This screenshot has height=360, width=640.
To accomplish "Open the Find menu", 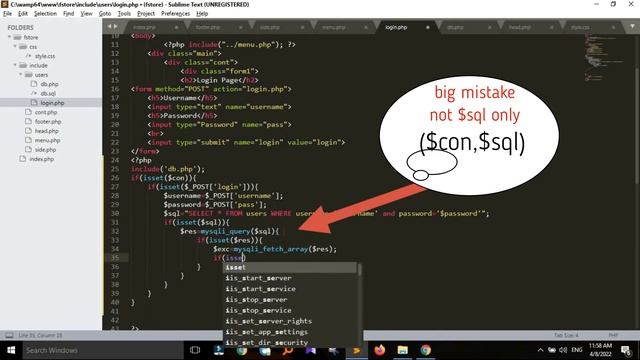I will coord(69,13).
